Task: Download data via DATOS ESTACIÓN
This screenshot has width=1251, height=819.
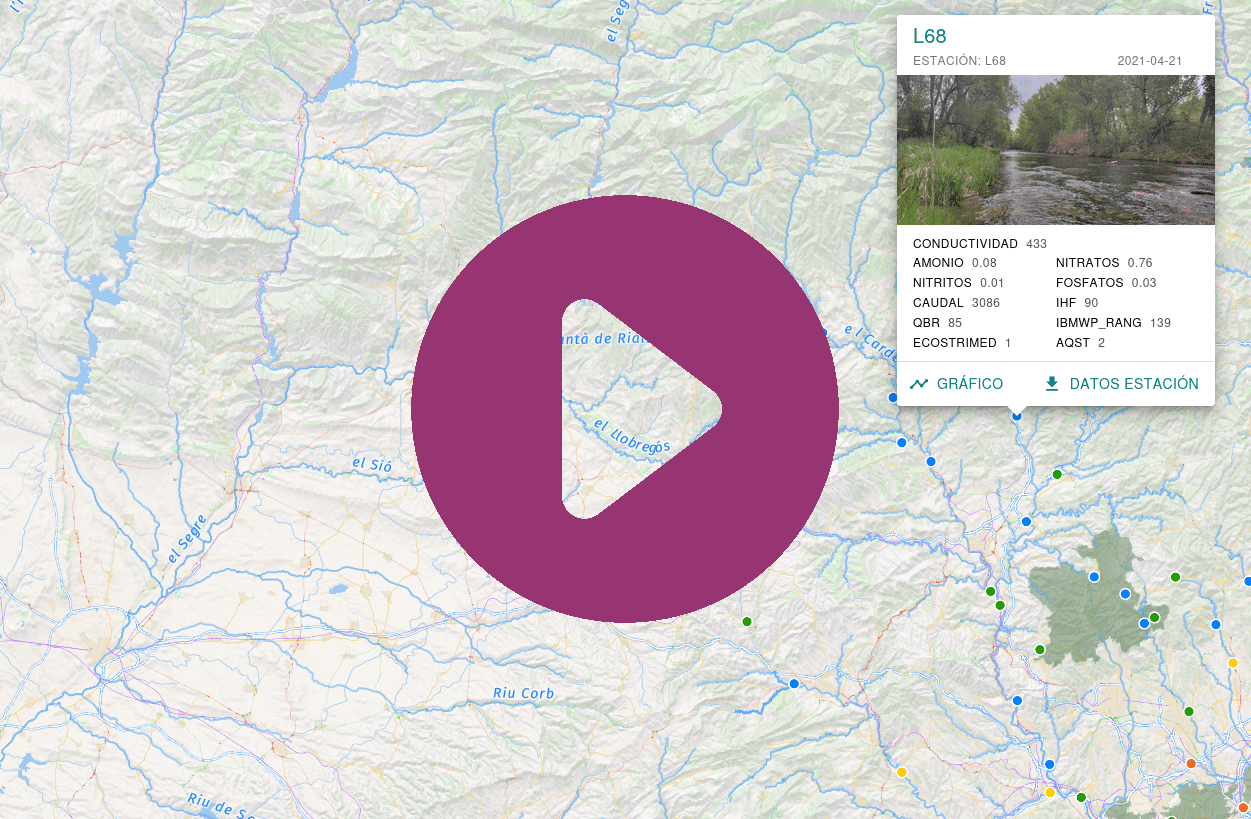Action: click(x=1121, y=384)
